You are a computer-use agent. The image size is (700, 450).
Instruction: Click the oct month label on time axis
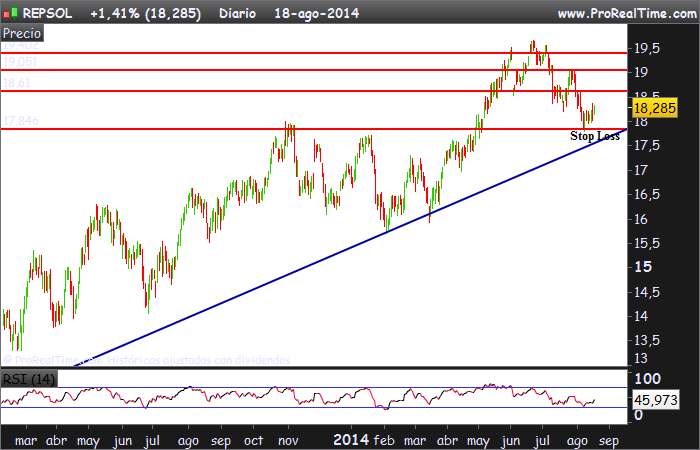(254, 441)
